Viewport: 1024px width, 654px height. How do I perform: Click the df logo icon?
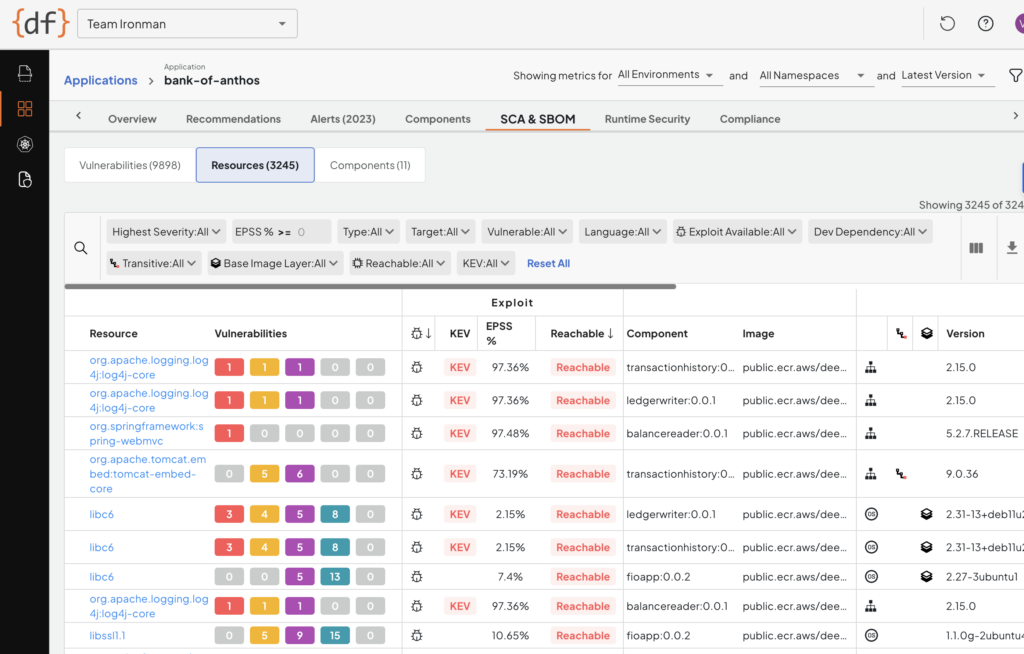(40, 24)
